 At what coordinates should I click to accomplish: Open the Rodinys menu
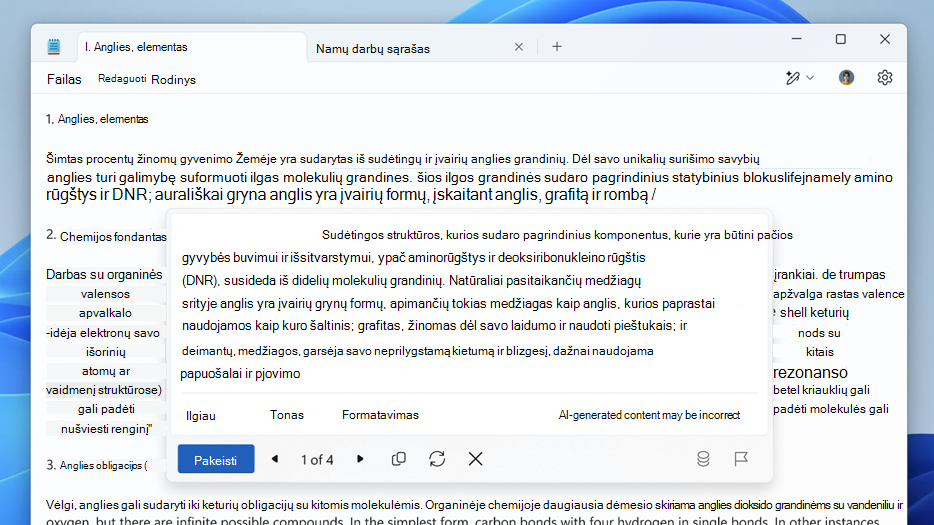click(173, 80)
